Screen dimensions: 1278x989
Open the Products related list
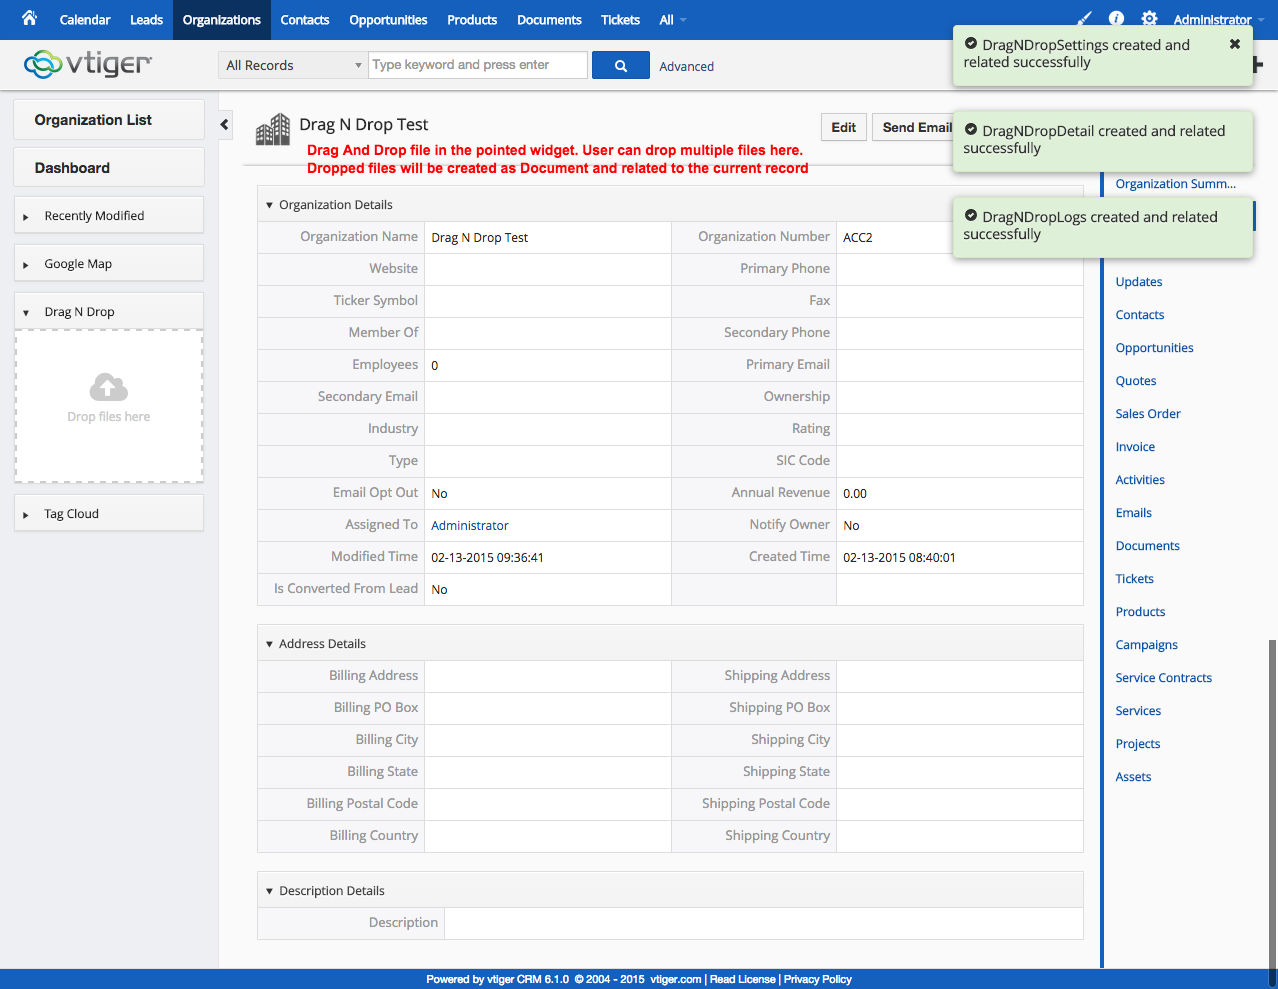tap(1141, 612)
